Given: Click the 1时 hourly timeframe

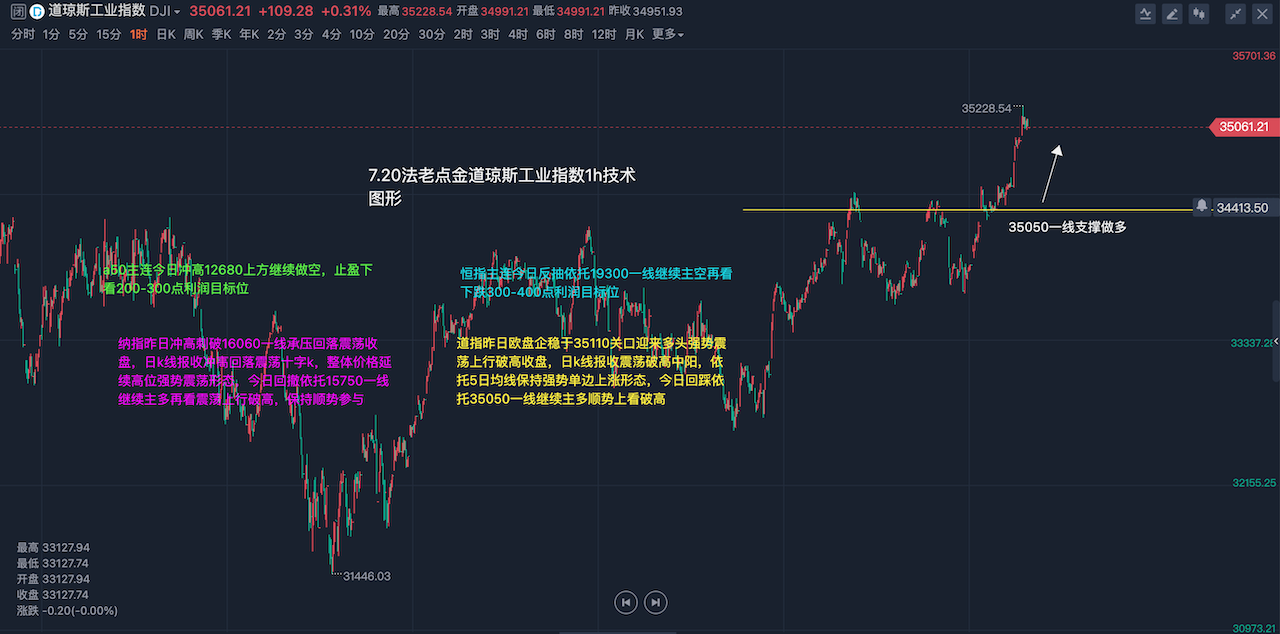Looking at the screenshot, I should tap(138, 34).
